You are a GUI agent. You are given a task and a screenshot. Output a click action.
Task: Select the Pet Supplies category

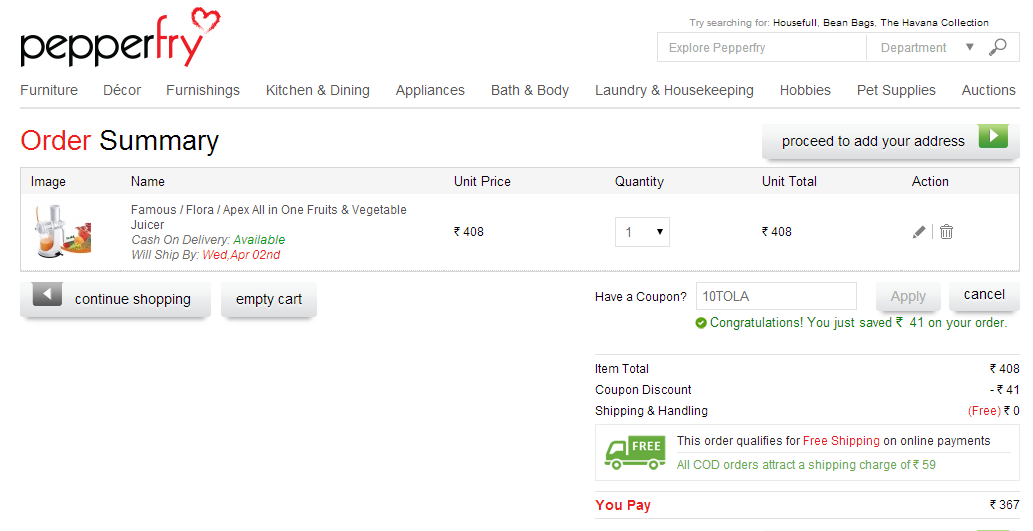(896, 90)
